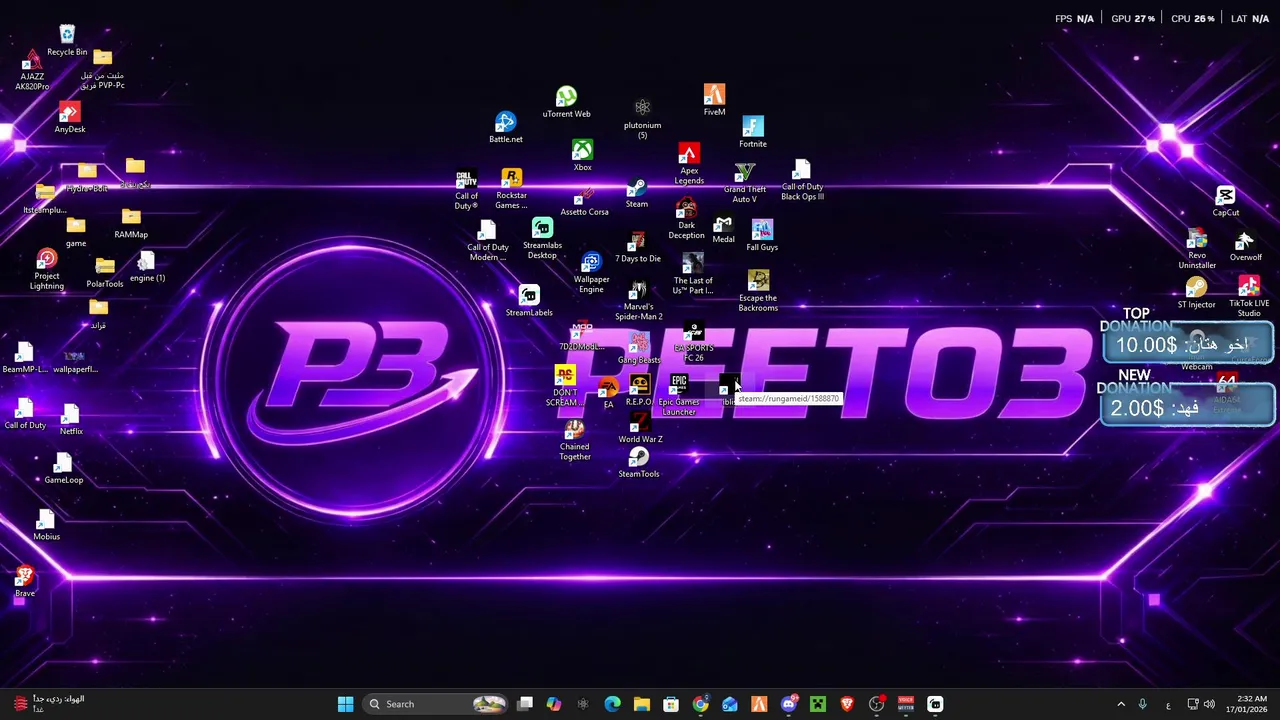Select the CapCut desktop icon
Screen dimensions: 1280x720
pyautogui.click(x=1226, y=201)
